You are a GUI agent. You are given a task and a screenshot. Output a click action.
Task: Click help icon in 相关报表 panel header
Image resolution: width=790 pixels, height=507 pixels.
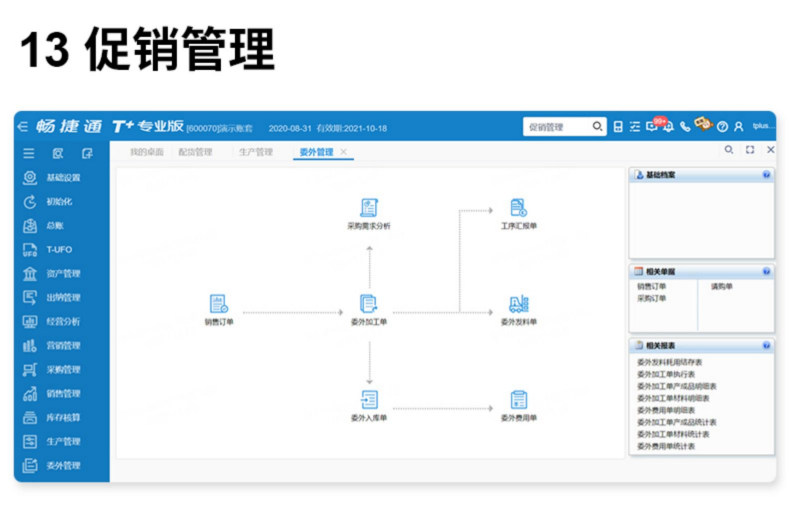click(766, 346)
